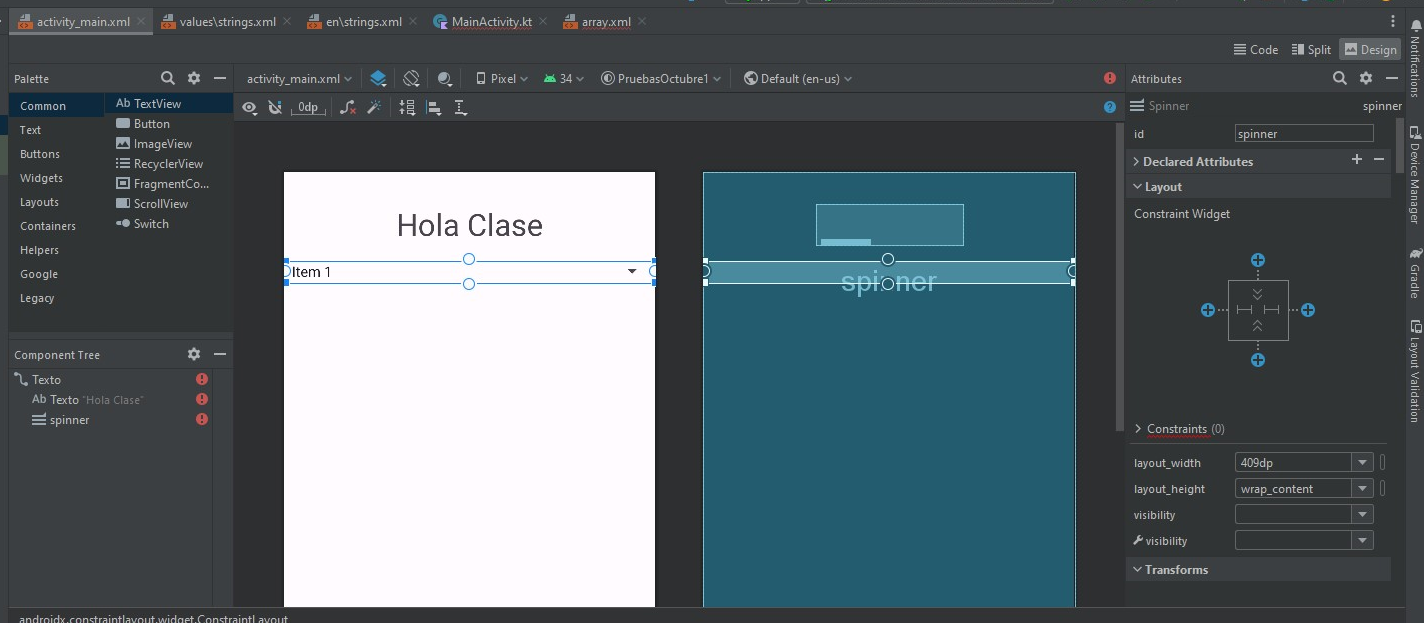
Task: Open Attributes panel settings gear
Action: click(1366, 78)
